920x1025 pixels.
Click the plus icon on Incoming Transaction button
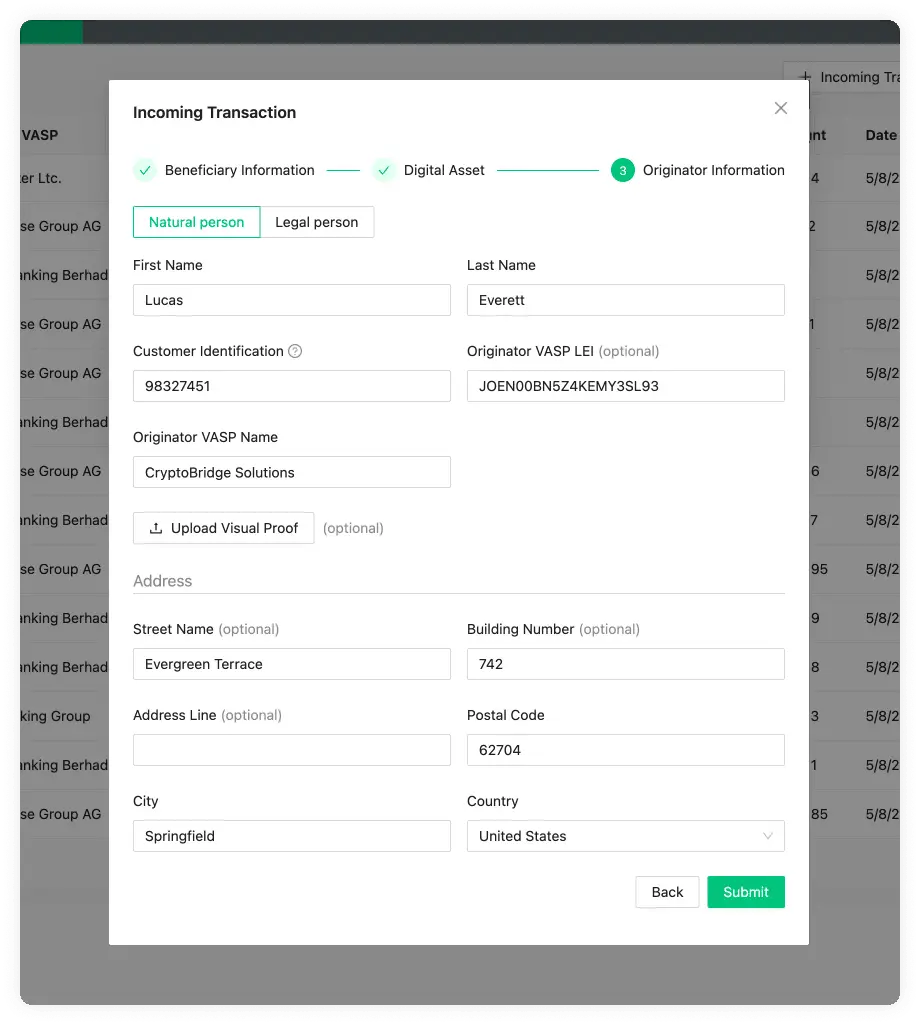click(805, 77)
